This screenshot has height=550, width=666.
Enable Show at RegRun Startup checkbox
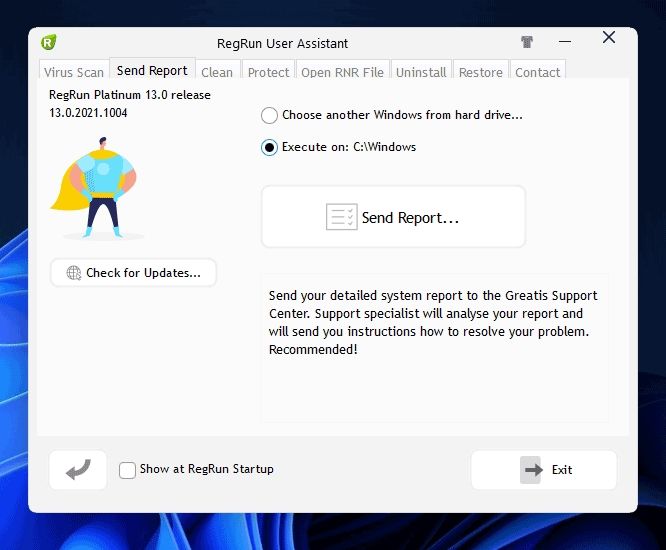[127, 470]
